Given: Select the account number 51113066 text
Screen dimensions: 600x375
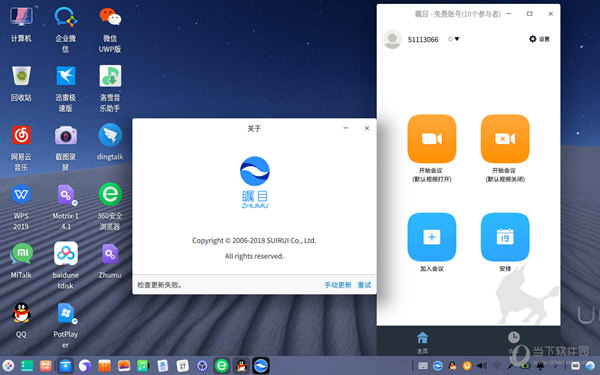Looking at the screenshot, I should pos(423,39).
